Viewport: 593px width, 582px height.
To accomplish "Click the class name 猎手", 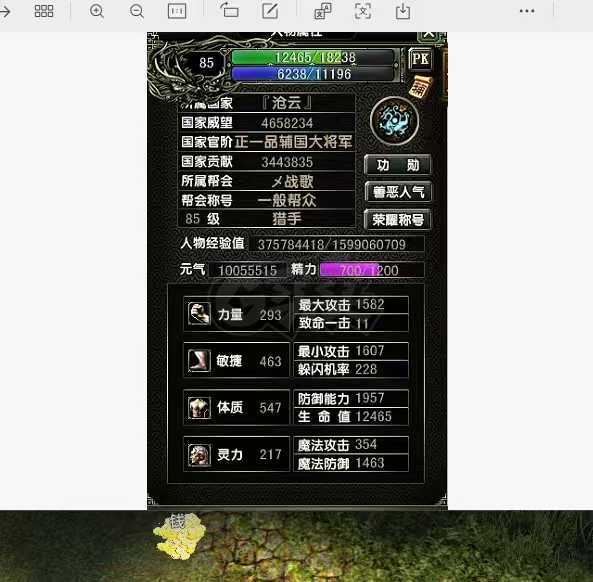I will click(287, 219).
